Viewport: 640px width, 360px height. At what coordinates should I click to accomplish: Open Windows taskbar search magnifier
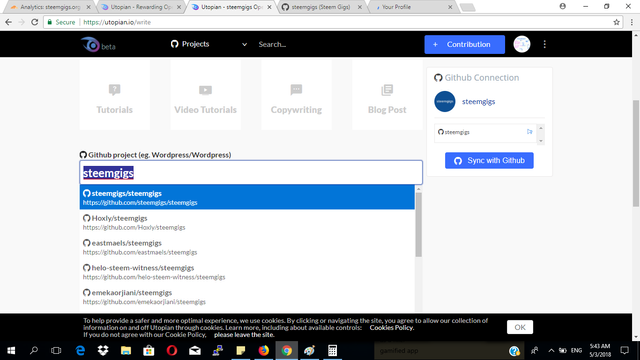tap(34, 350)
